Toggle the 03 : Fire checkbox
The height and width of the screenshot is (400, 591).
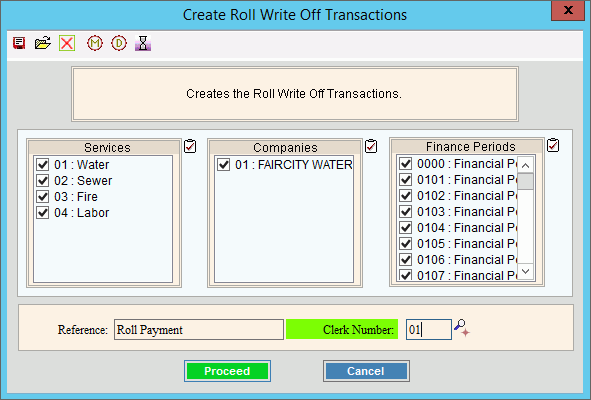click(x=43, y=196)
